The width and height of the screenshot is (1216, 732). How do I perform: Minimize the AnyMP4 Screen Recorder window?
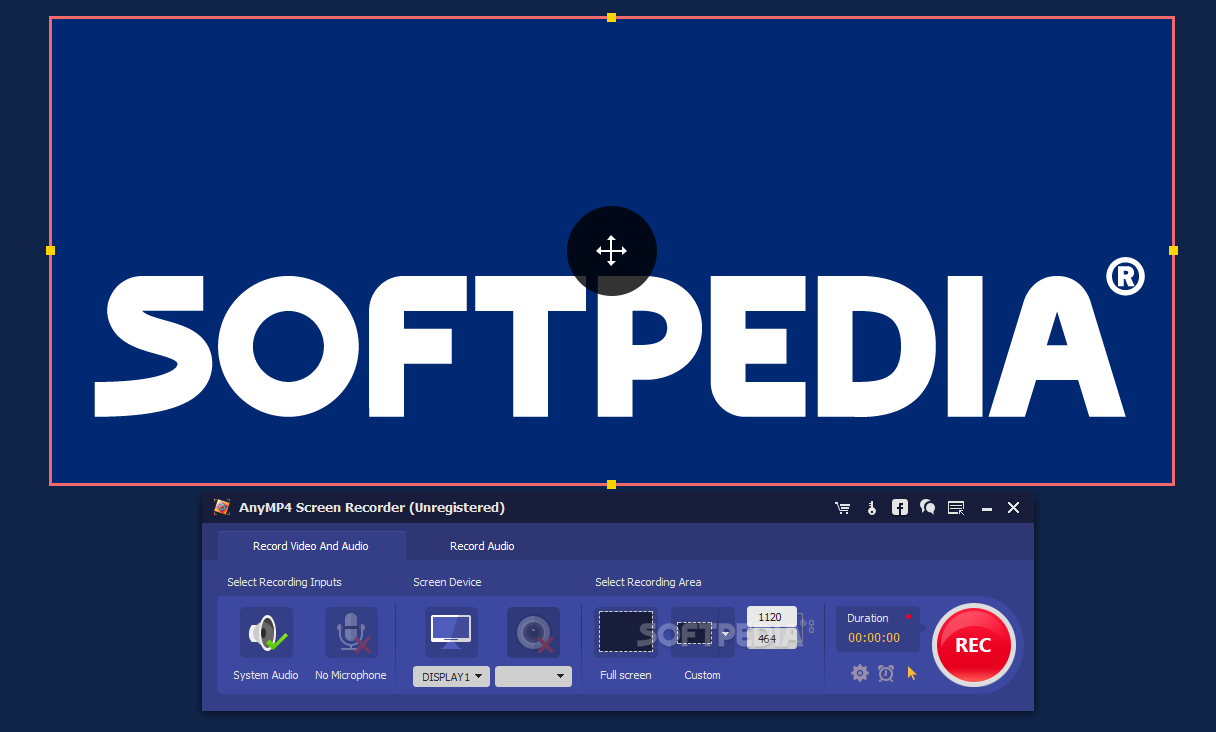pyautogui.click(x=987, y=509)
